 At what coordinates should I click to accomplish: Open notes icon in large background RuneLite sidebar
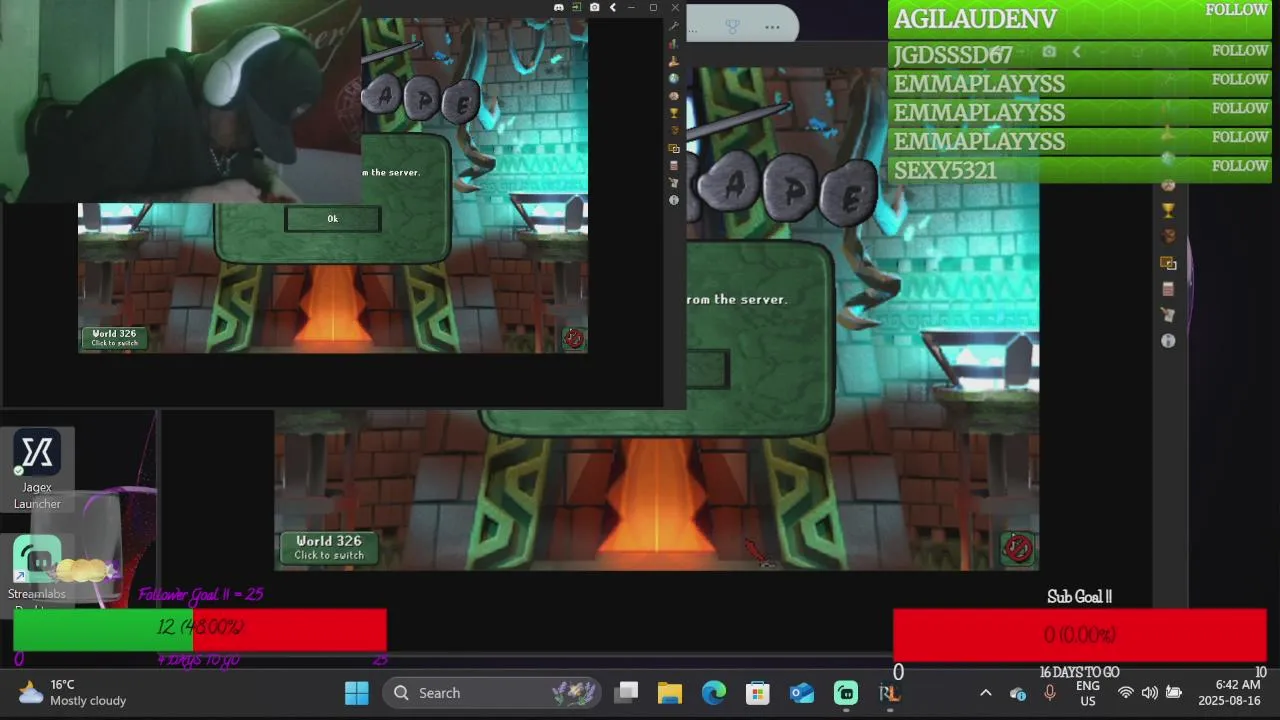point(1168,315)
